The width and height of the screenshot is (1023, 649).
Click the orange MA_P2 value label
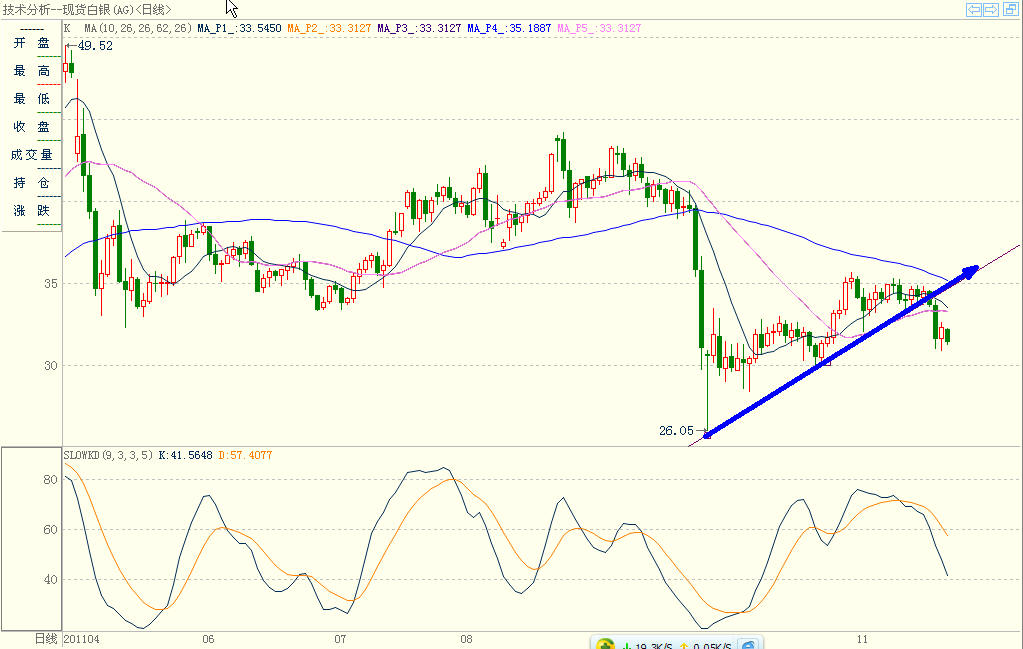tap(329, 28)
